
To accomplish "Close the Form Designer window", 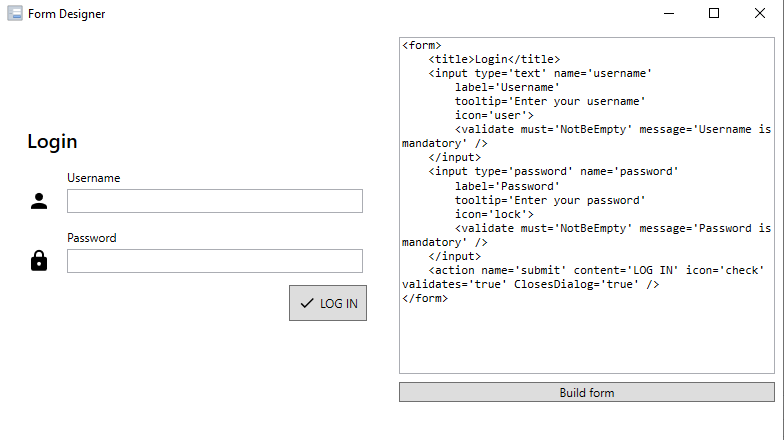I will click(760, 14).
